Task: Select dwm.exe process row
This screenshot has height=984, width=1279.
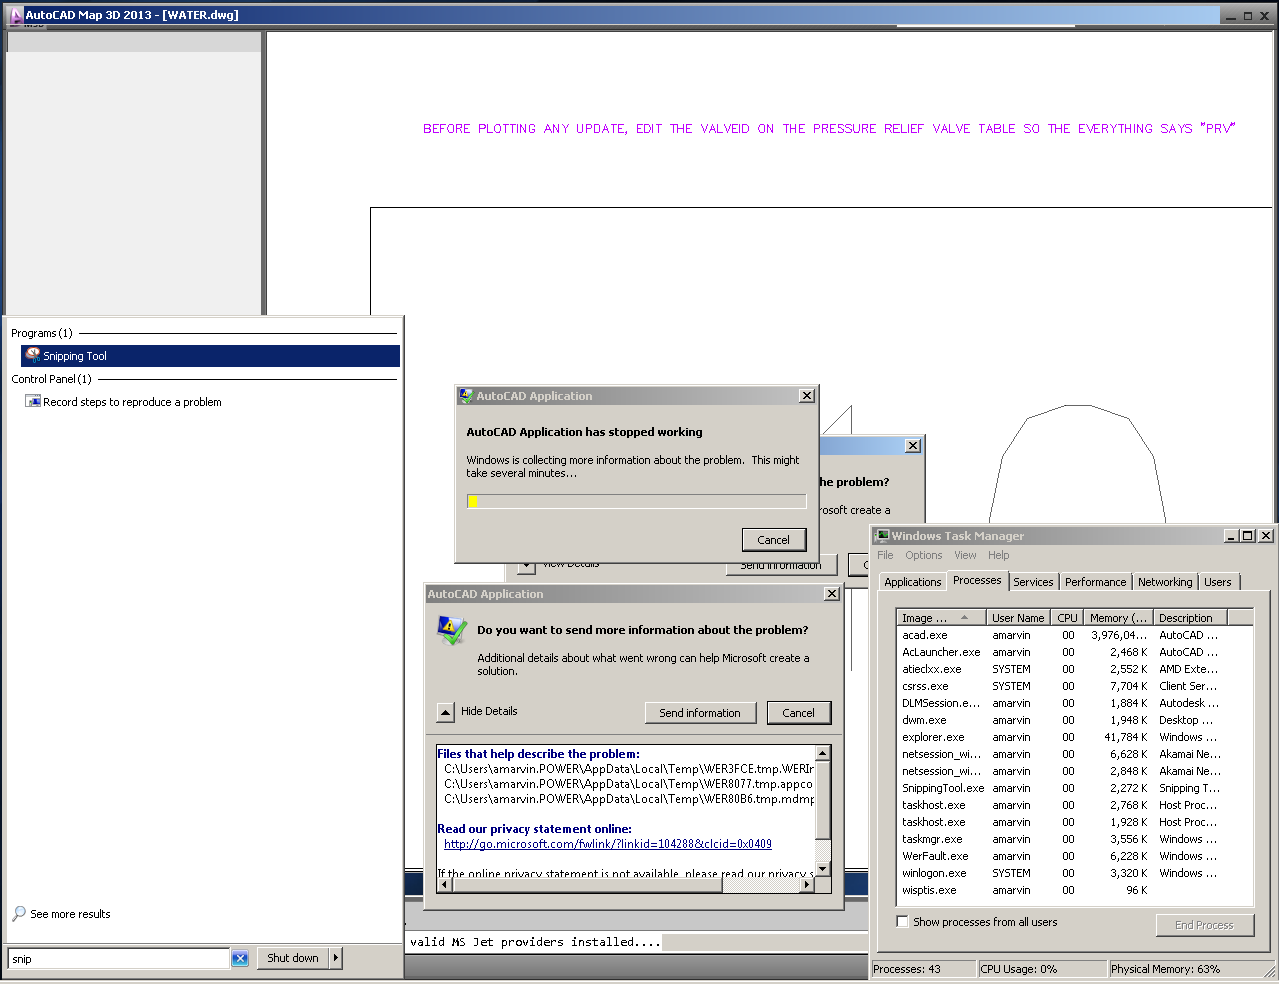Action: (1075, 720)
